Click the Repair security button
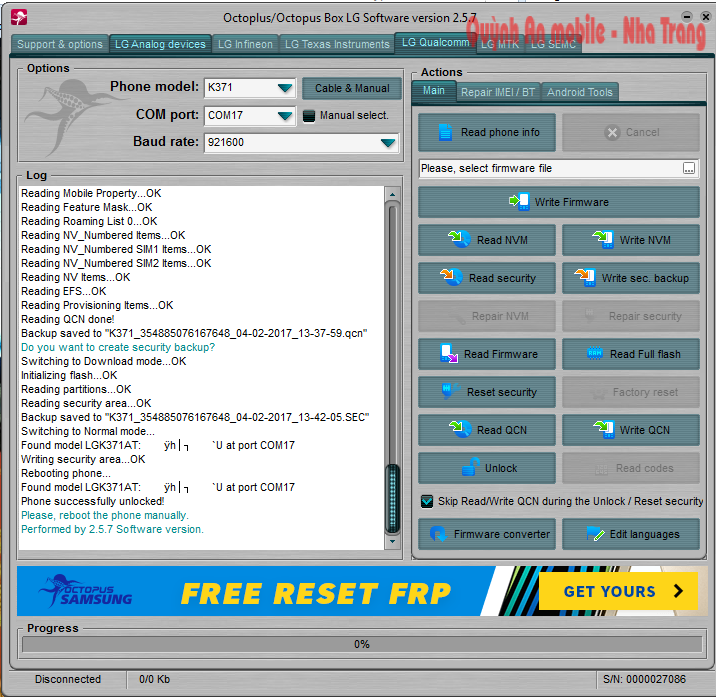The height and width of the screenshot is (697, 716). pyautogui.click(x=631, y=316)
